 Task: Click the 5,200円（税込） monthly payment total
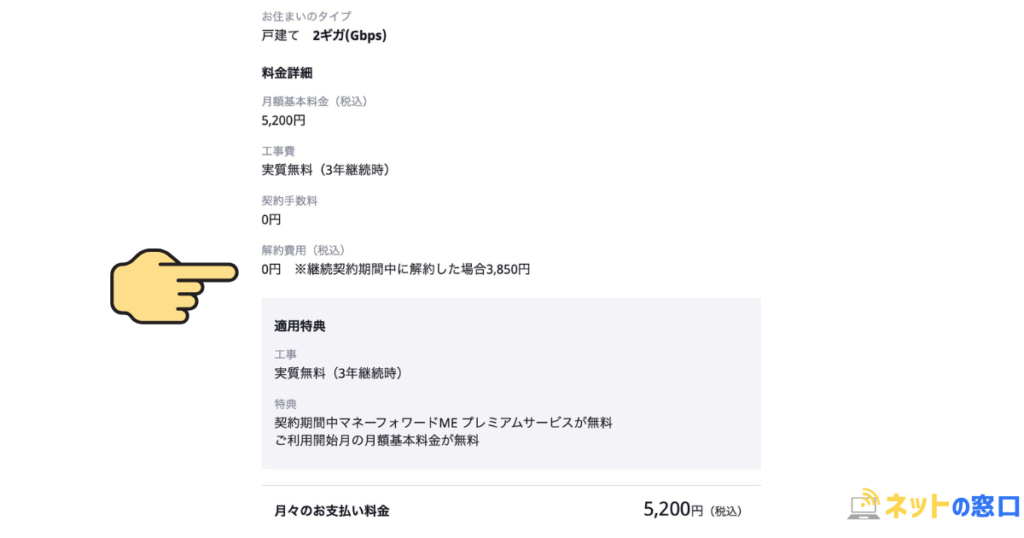692,510
